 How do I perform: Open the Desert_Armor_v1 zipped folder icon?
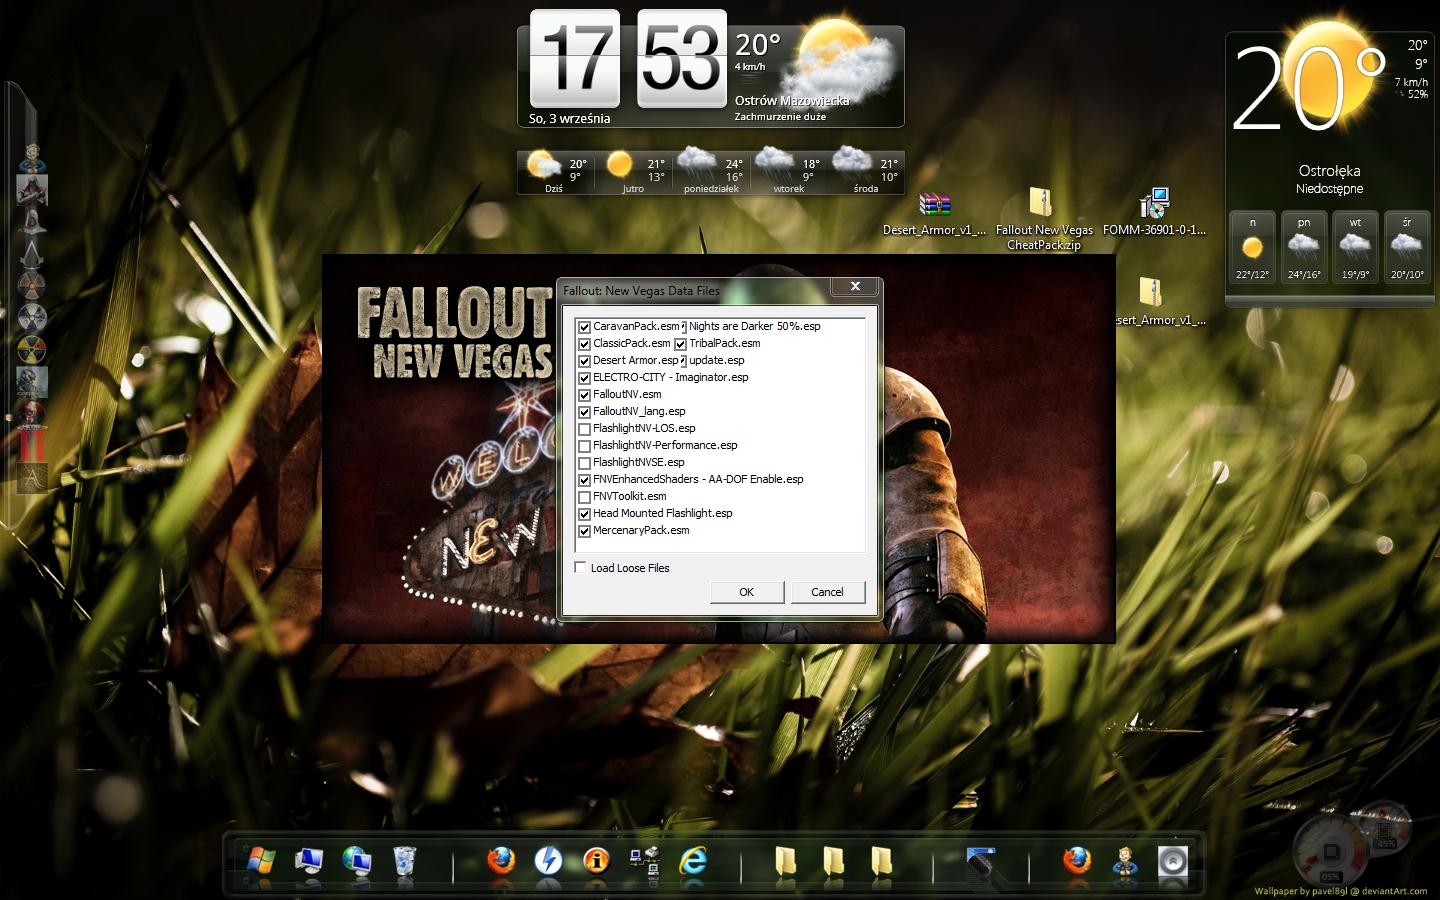[x=1150, y=302]
